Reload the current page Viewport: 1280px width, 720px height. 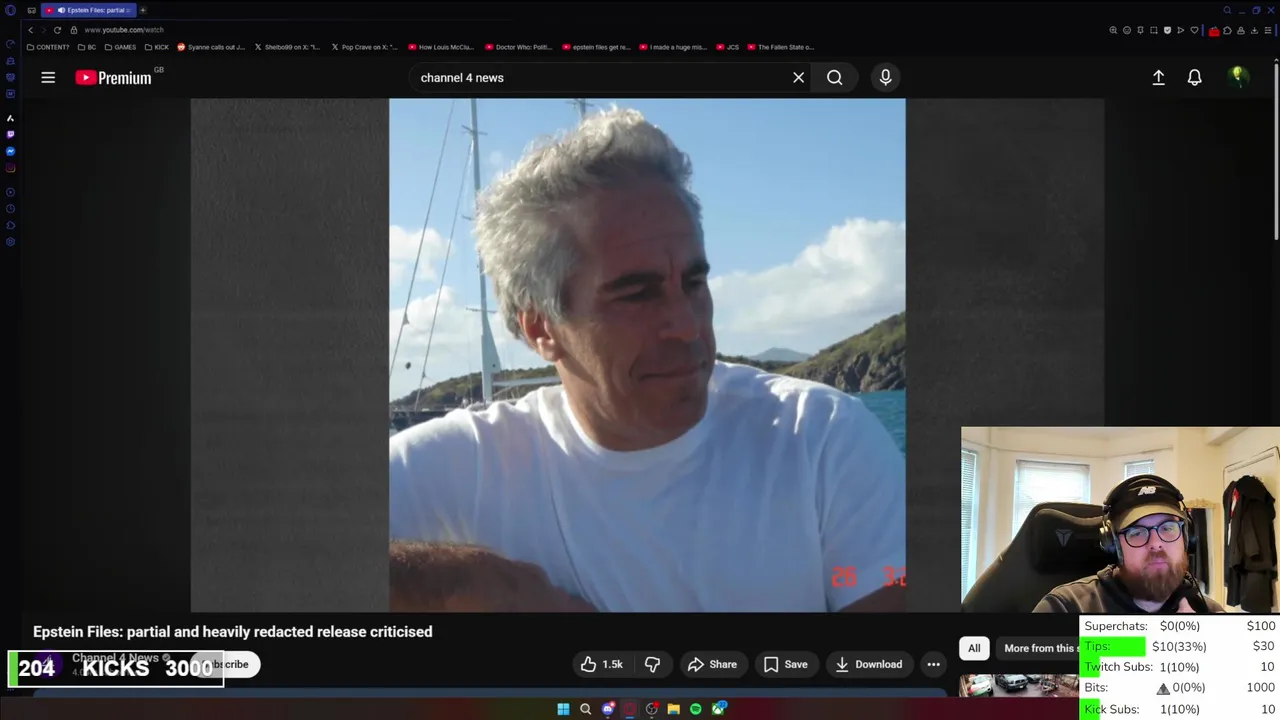coord(57,30)
